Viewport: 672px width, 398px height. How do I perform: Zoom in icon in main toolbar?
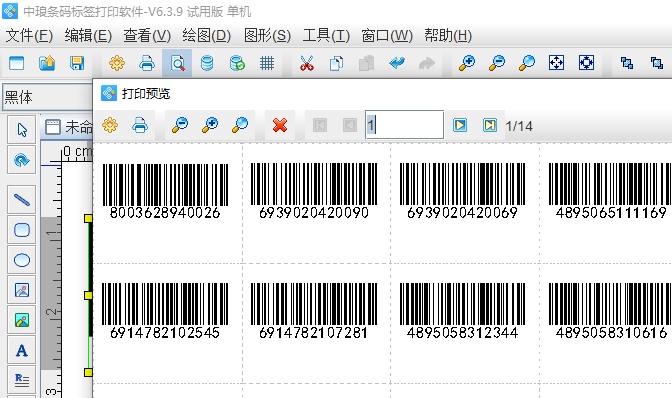pos(466,63)
